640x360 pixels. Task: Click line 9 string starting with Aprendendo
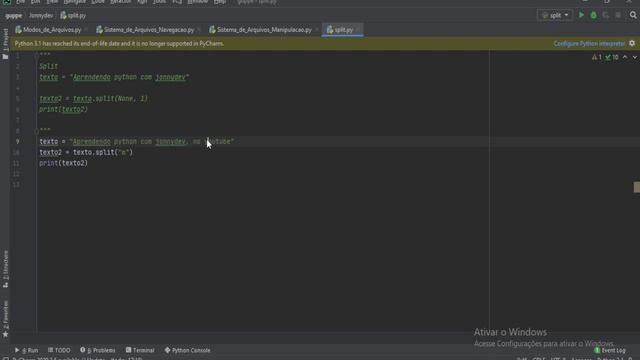tap(151, 142)
